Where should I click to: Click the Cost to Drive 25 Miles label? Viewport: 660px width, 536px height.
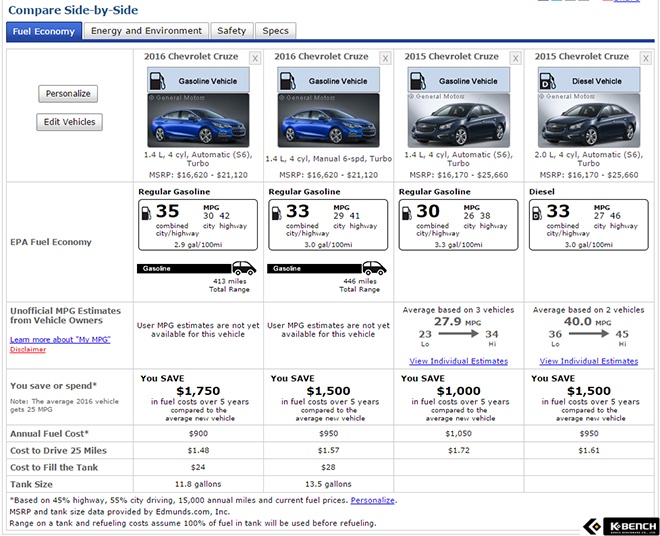(59, 451)
